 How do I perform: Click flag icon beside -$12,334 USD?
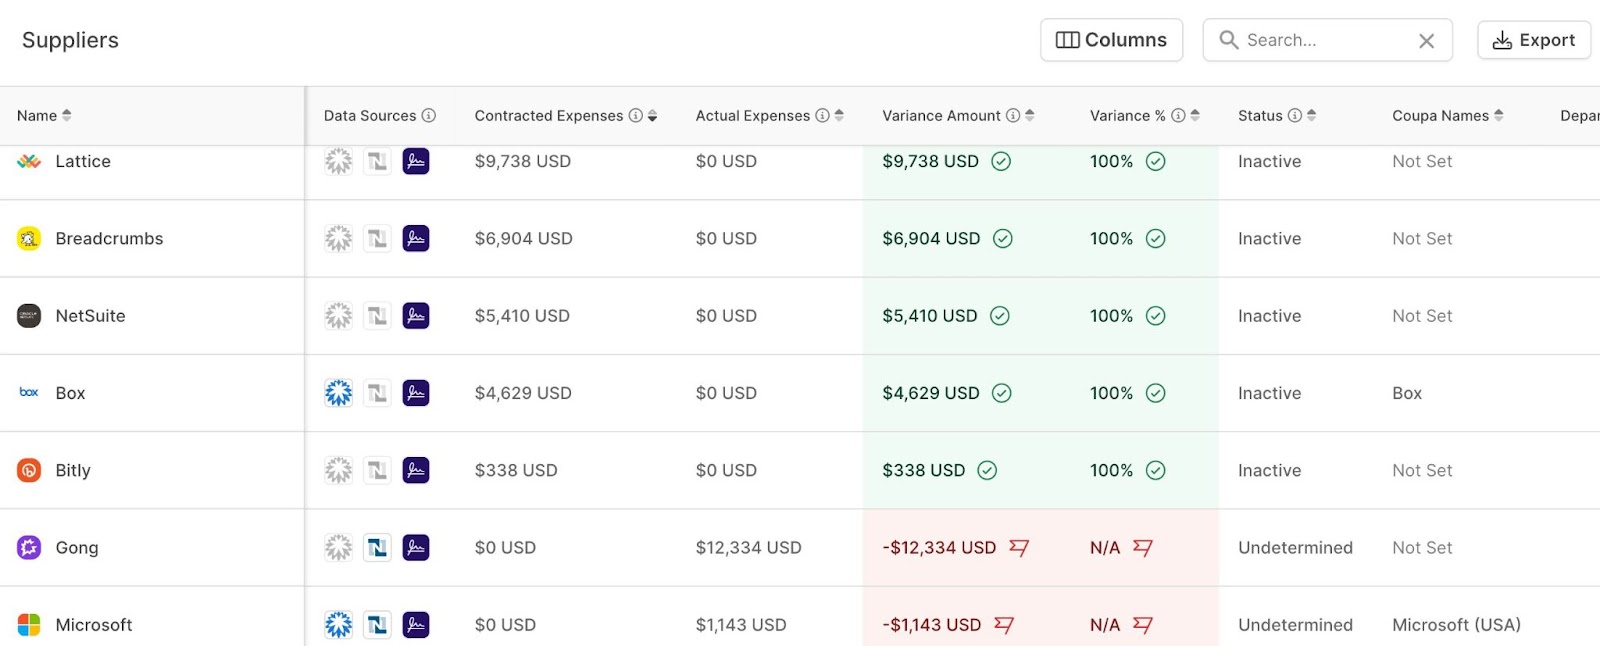coord(1019,548)
